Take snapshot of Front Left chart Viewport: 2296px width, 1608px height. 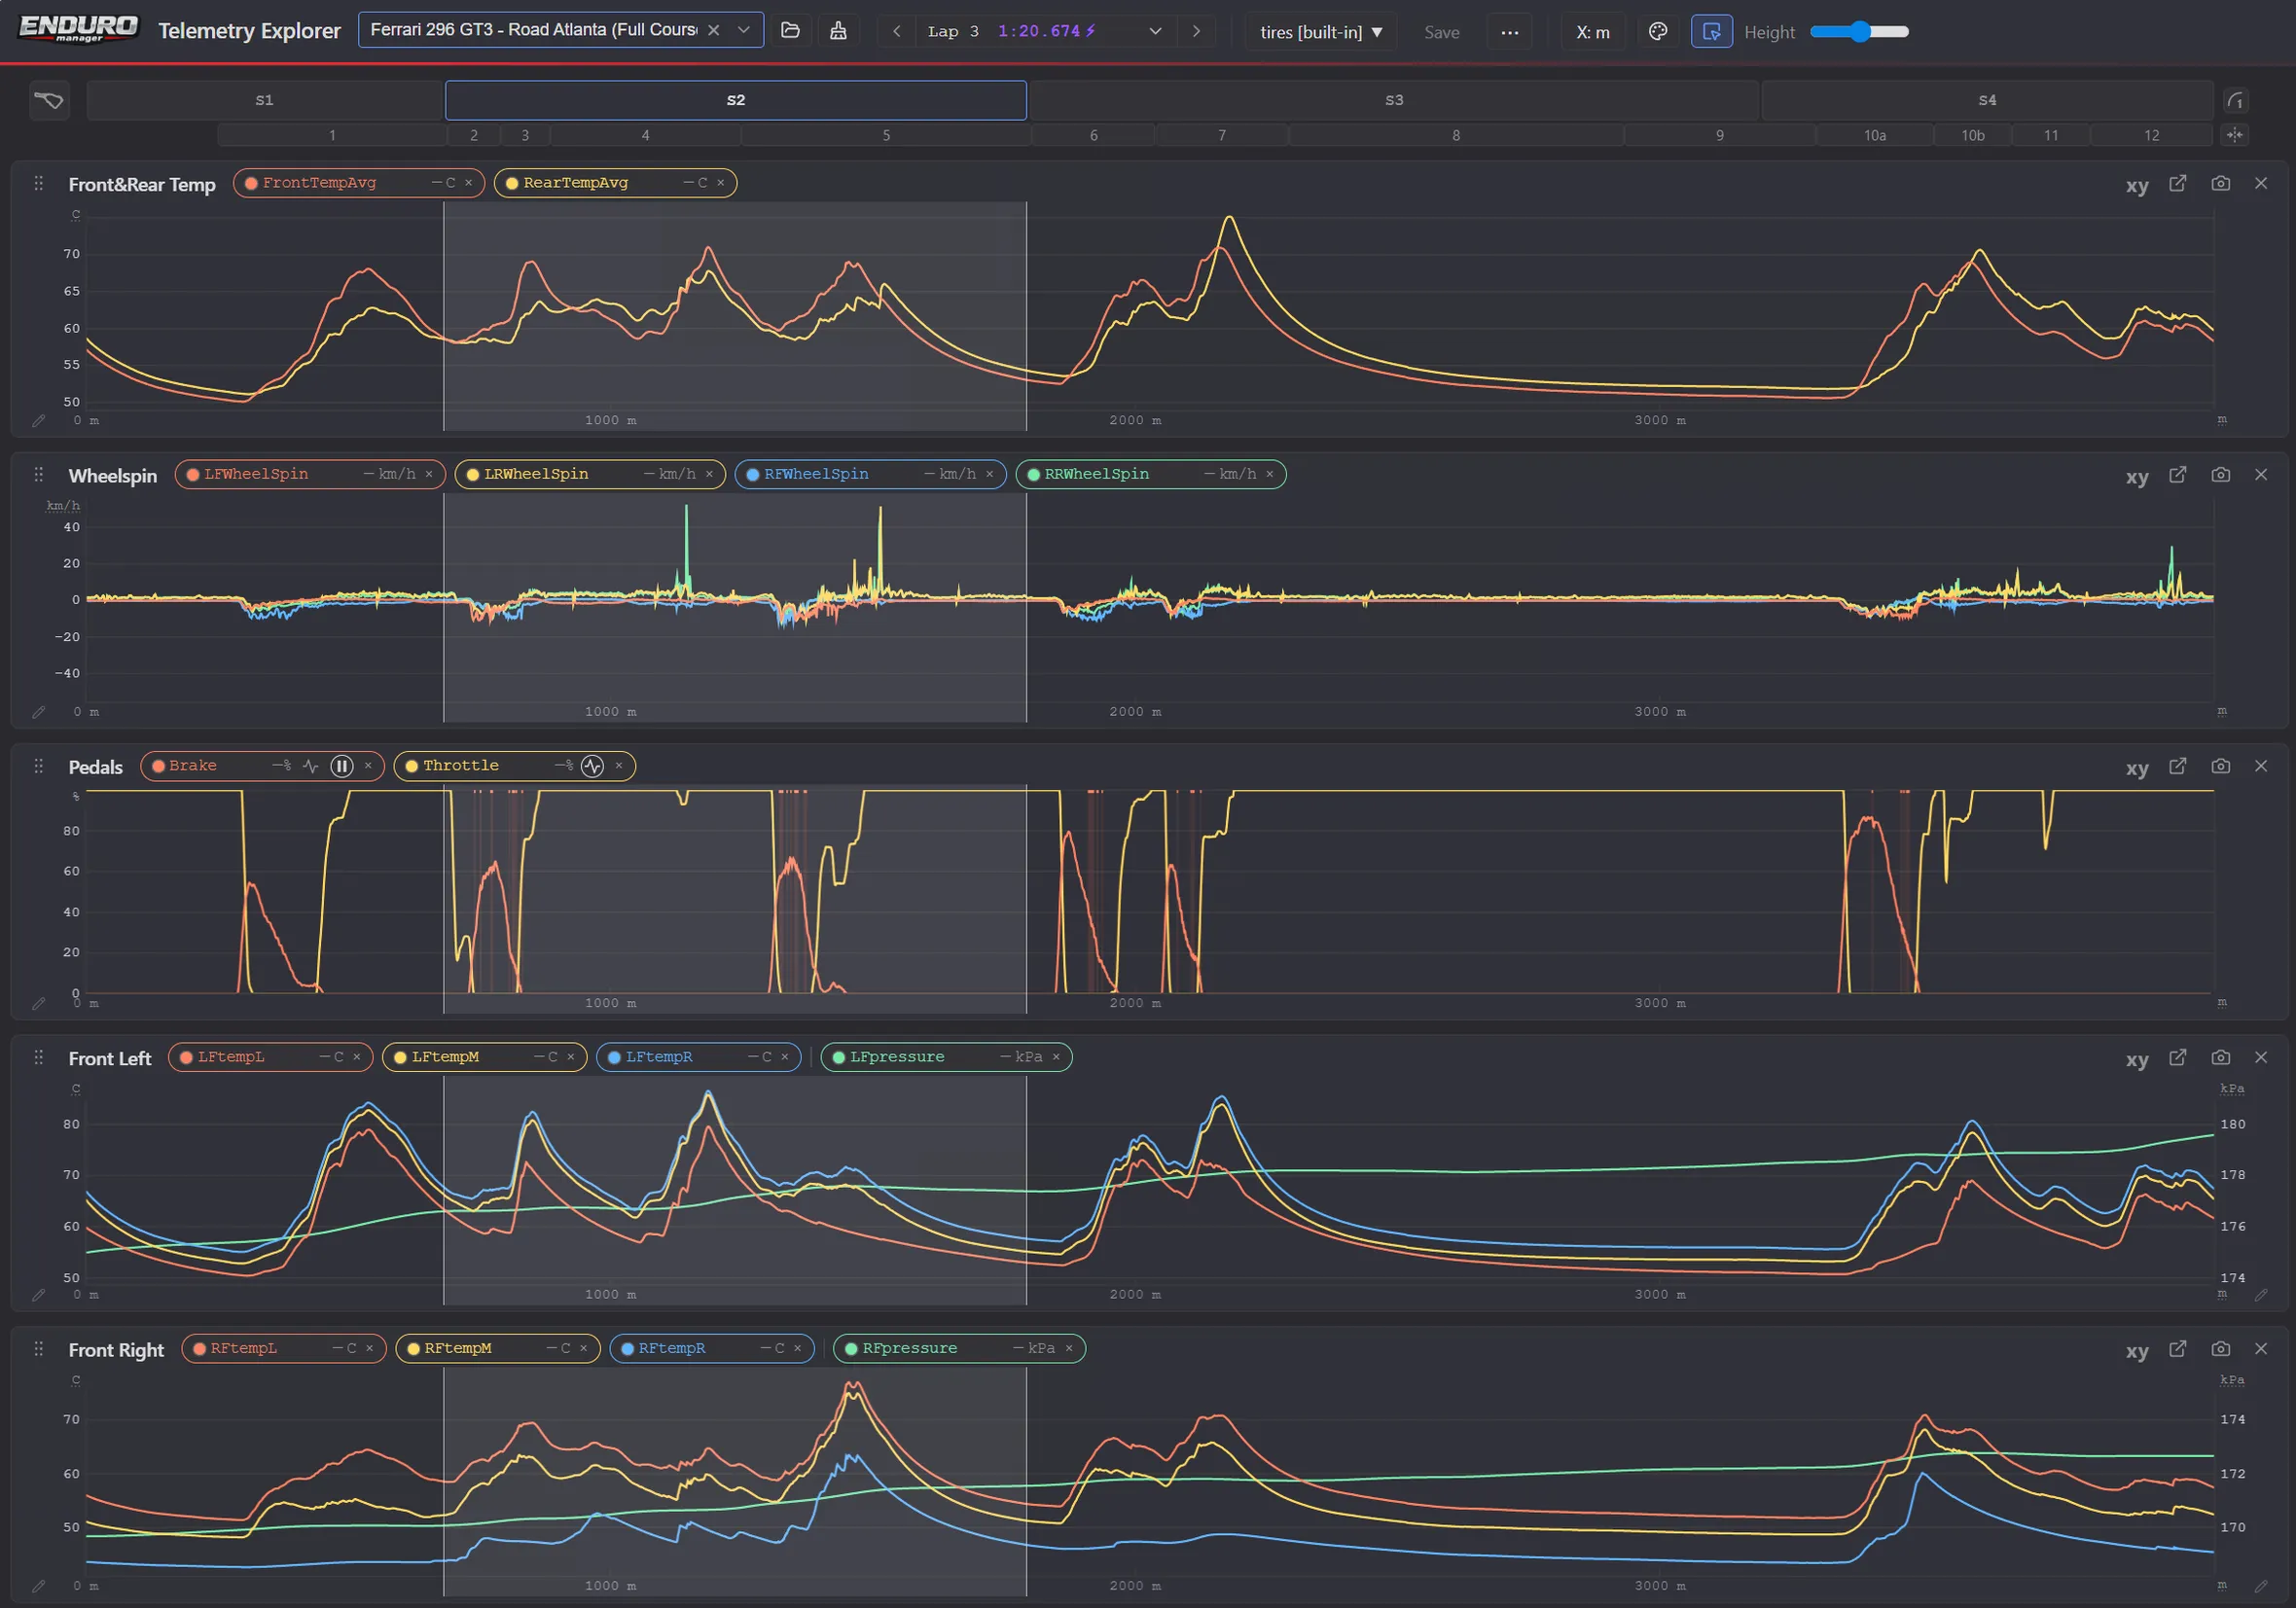click(2220, 1058)
